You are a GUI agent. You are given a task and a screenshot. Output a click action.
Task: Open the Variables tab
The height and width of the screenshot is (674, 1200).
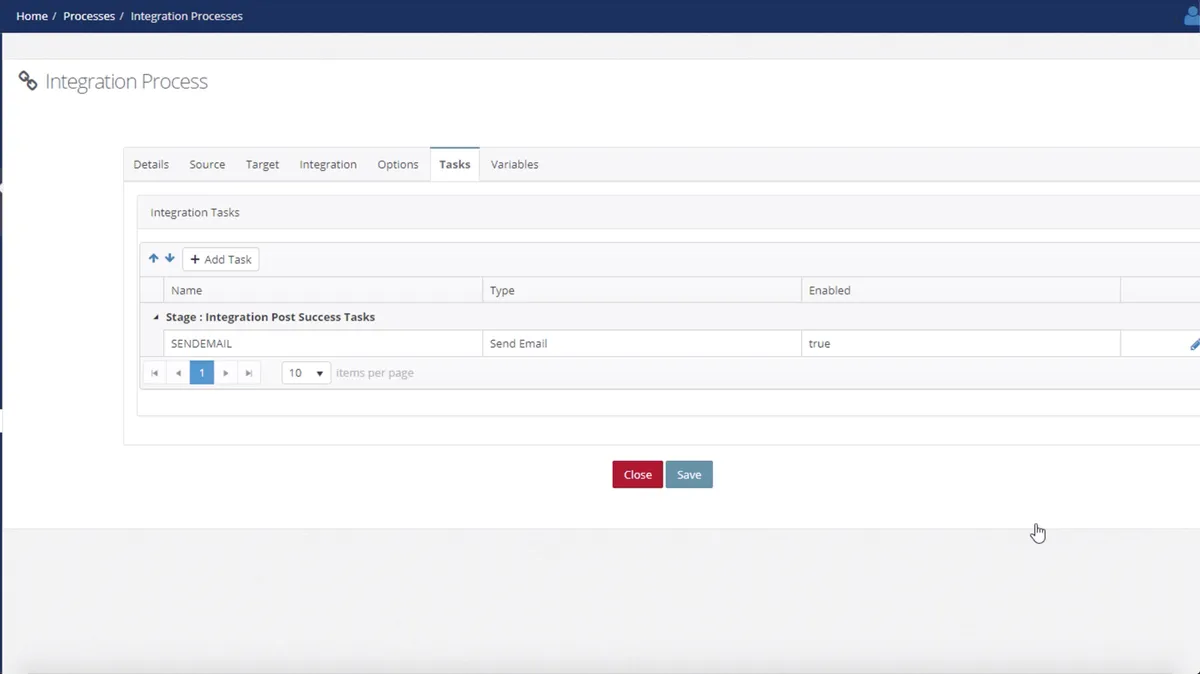[514, 165]
